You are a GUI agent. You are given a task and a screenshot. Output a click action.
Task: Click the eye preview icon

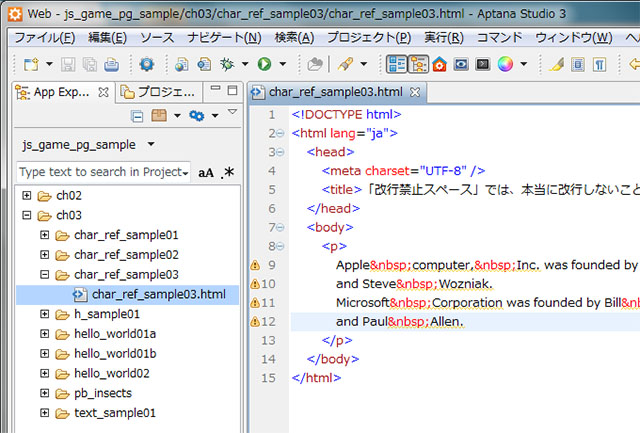(x=461, y=64)
